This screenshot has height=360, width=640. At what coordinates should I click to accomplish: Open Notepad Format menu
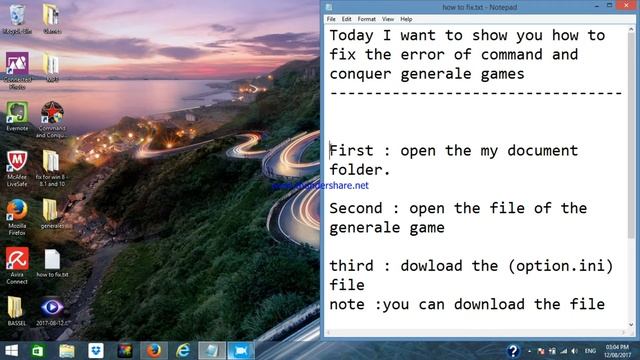coord(367,19)
